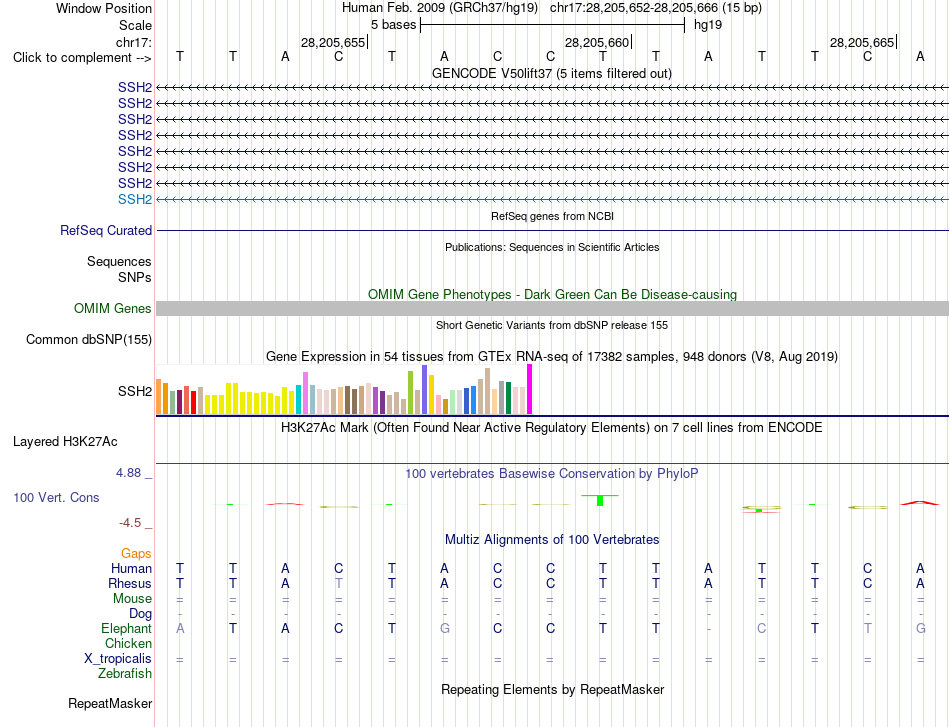
Task: Click the Layered H3K27Ac track label
Action: click(65, 442)
